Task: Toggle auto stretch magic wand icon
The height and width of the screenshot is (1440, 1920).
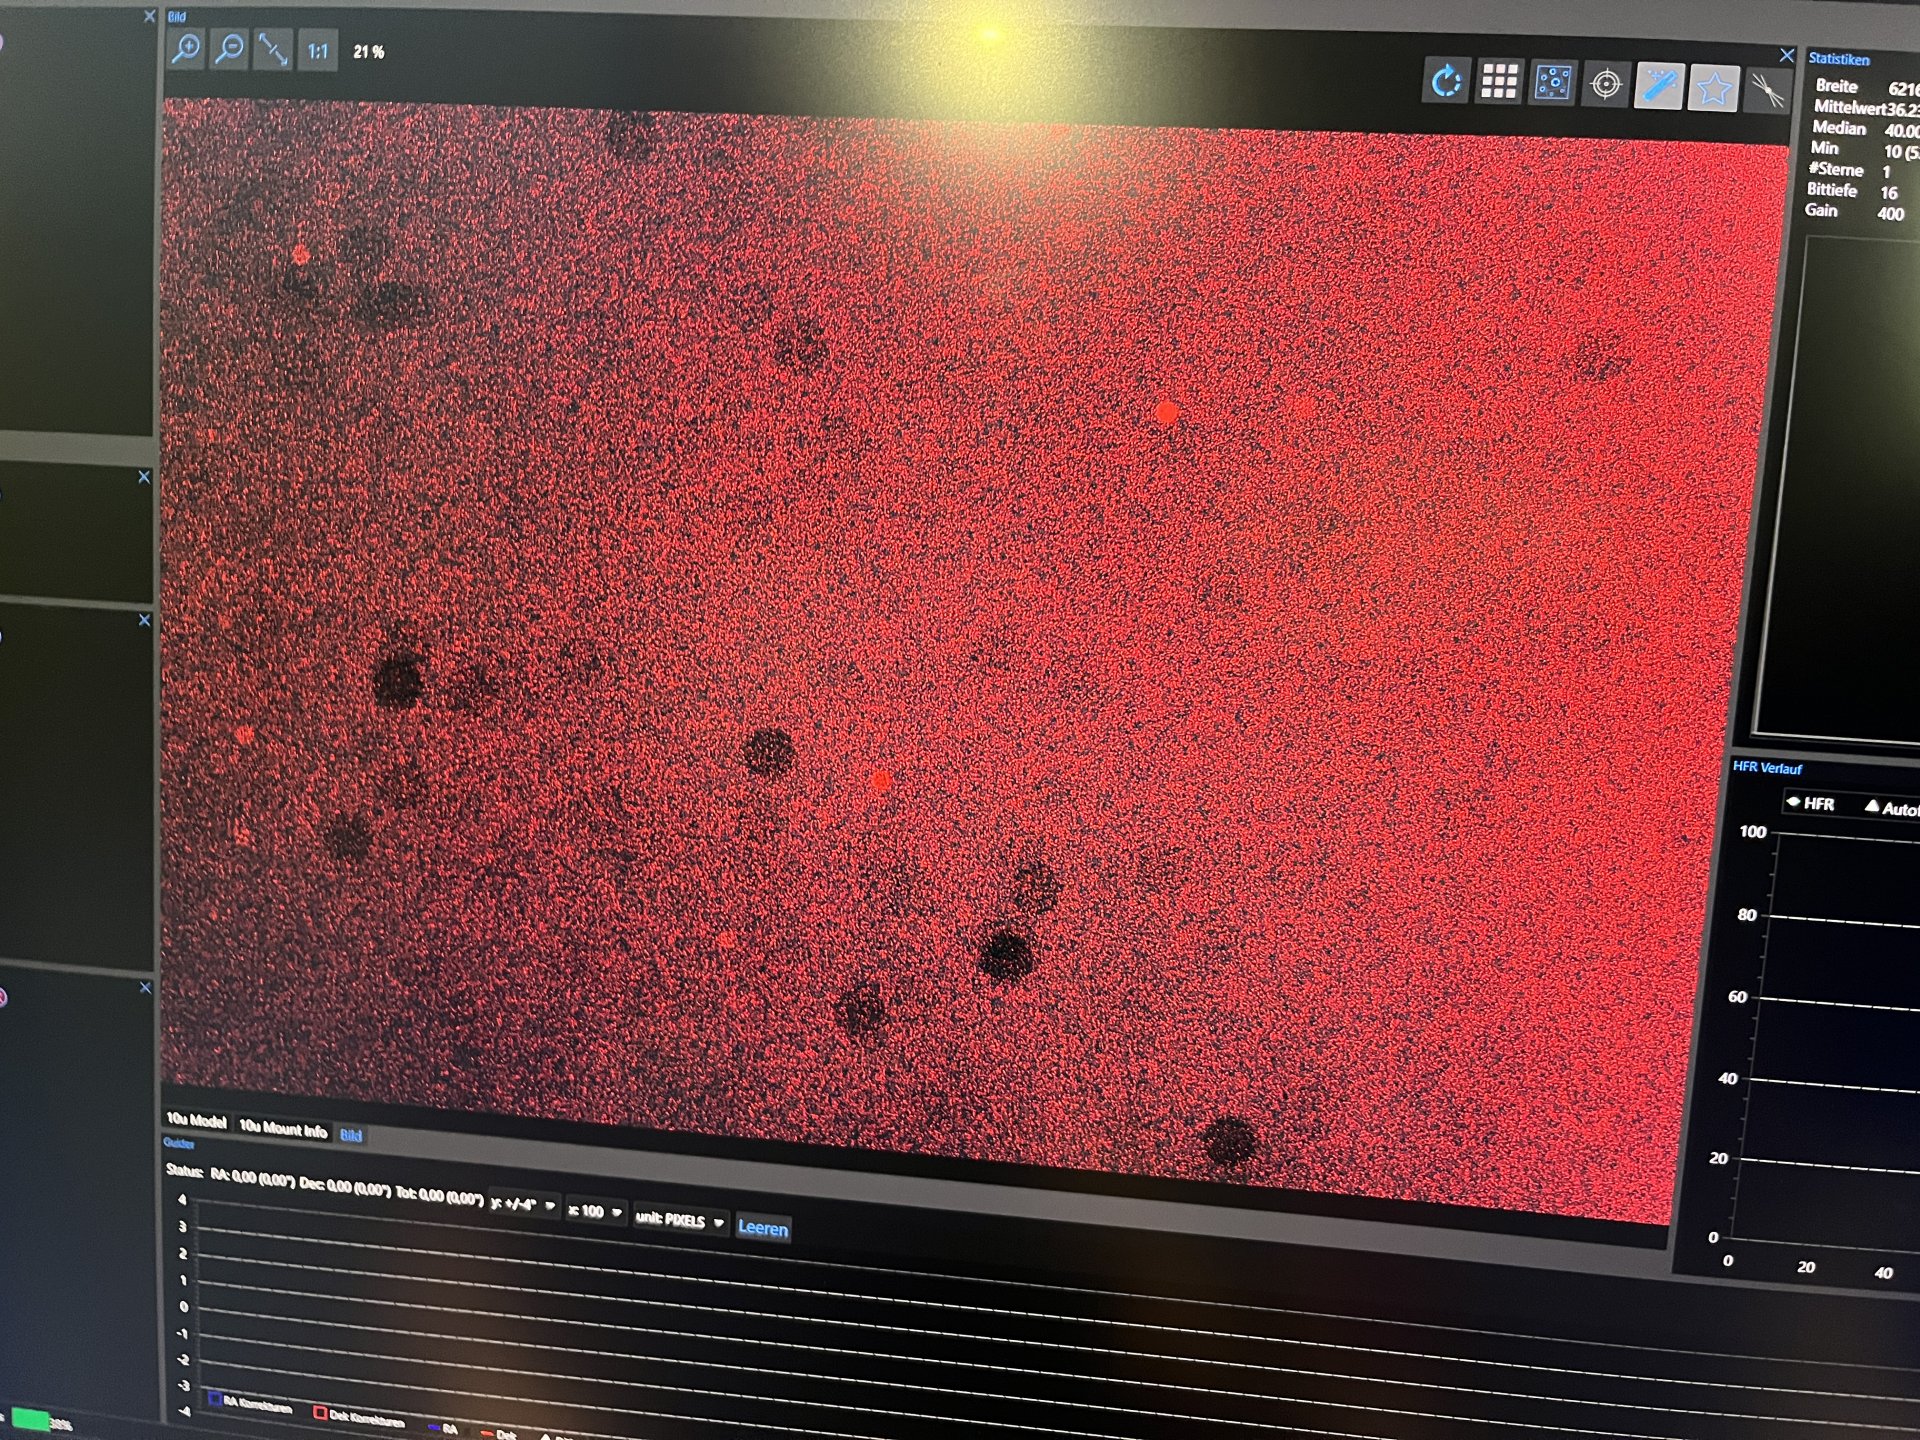Action: pos(1659,87)
